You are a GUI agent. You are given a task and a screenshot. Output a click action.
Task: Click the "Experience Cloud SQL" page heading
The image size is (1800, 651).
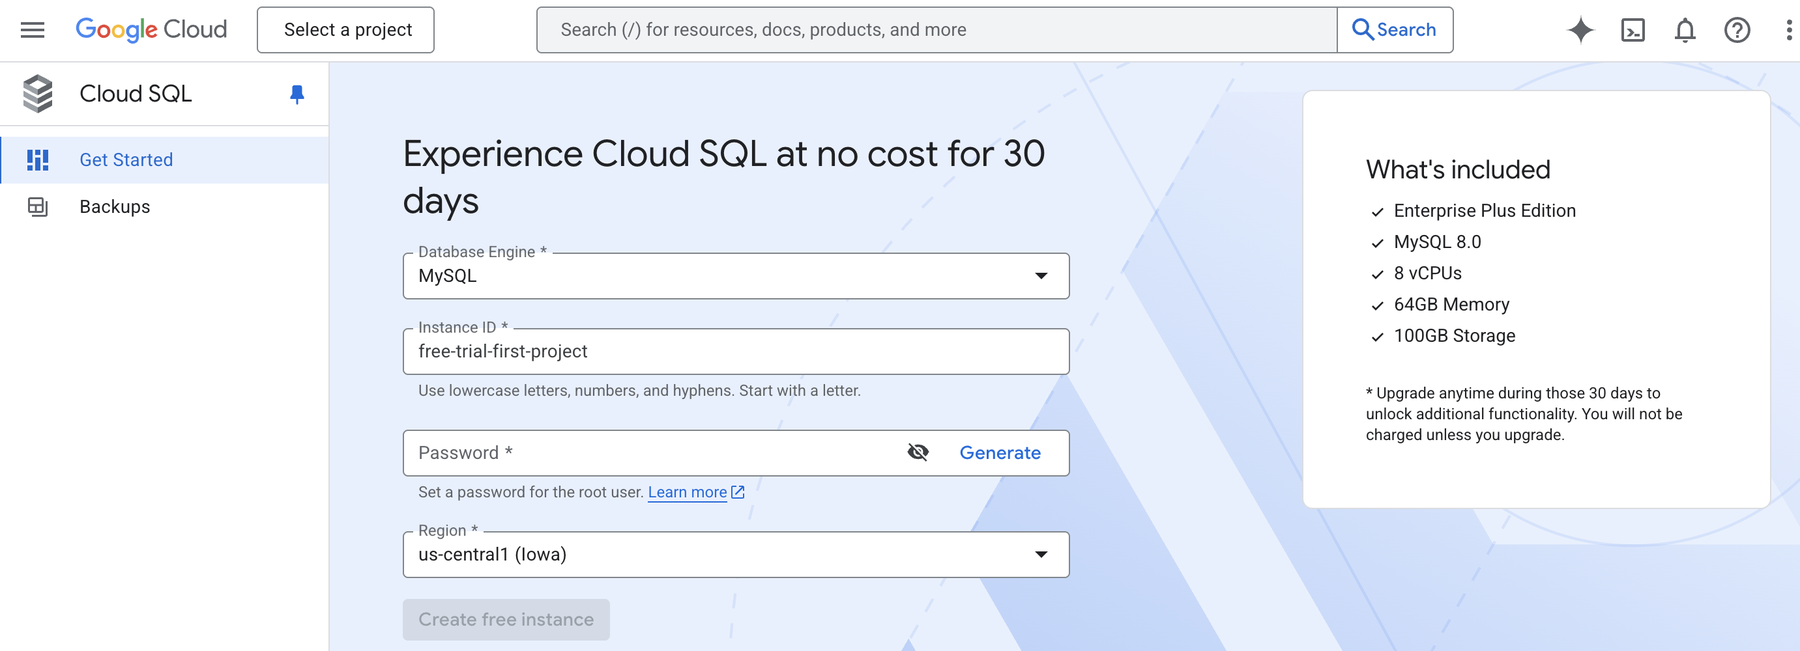pyautogui.click(x=724, y=177)
